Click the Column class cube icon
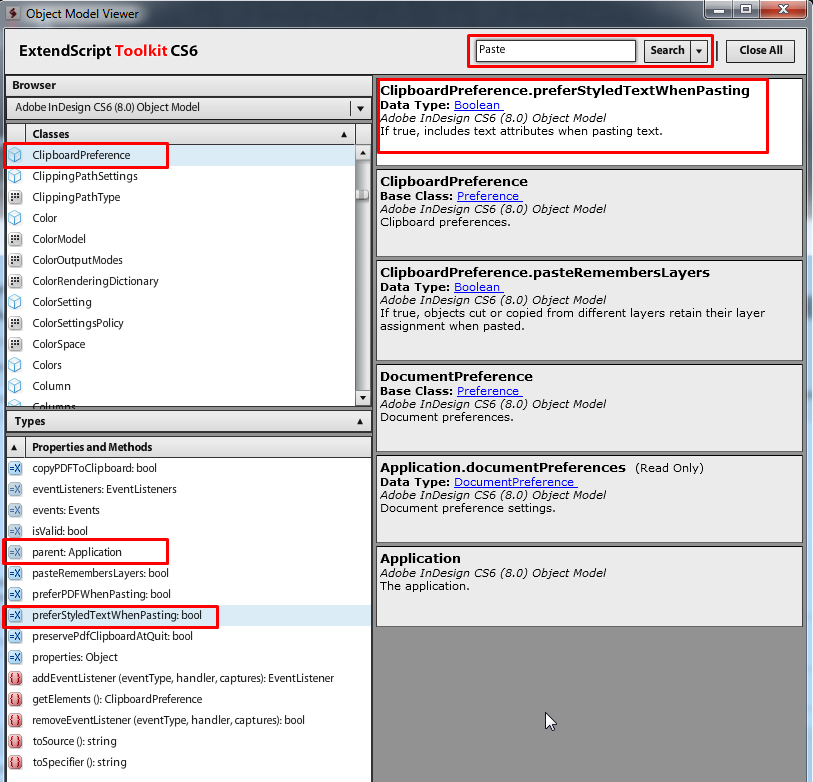Image resolution: width=813 pixels, height=782 pixels. click(x=16, y=386)
